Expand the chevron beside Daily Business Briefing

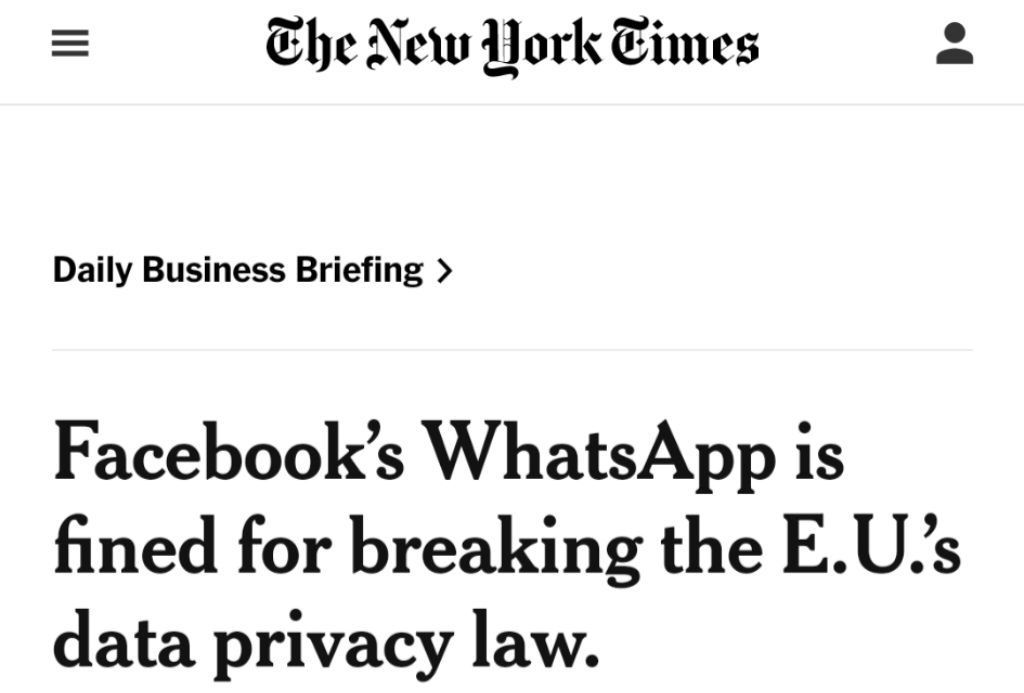point(445,271)
